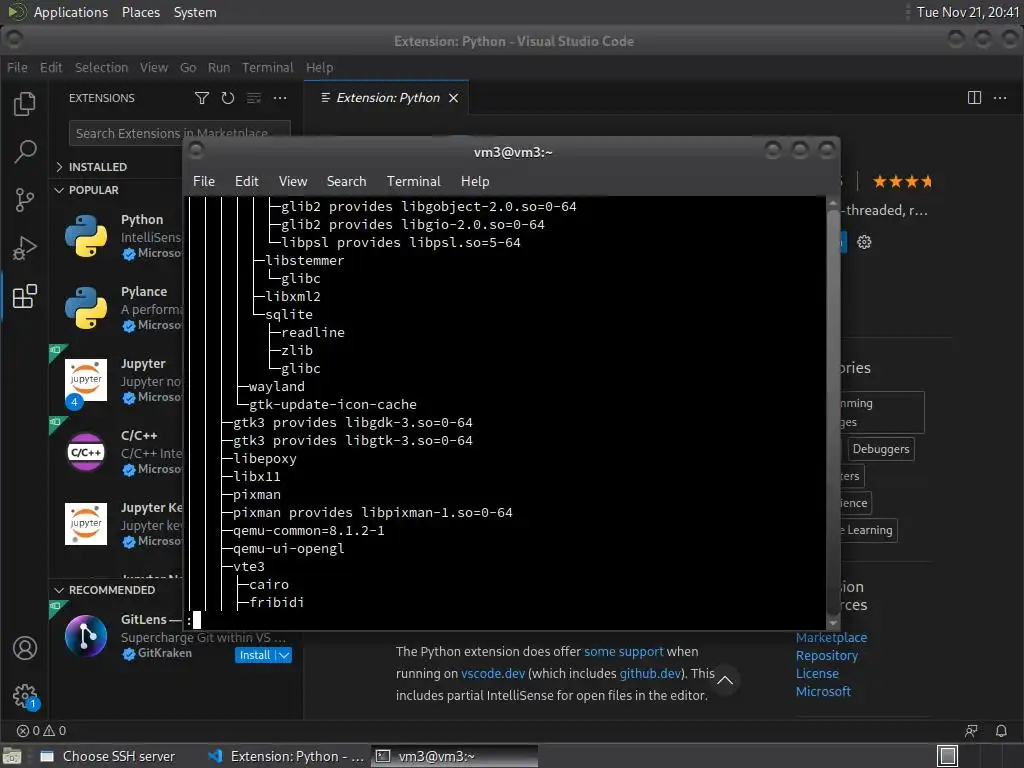Screen dimensions: 1024x768
Task: Click the feedback icon in status bar
Action: coord(971,731)
